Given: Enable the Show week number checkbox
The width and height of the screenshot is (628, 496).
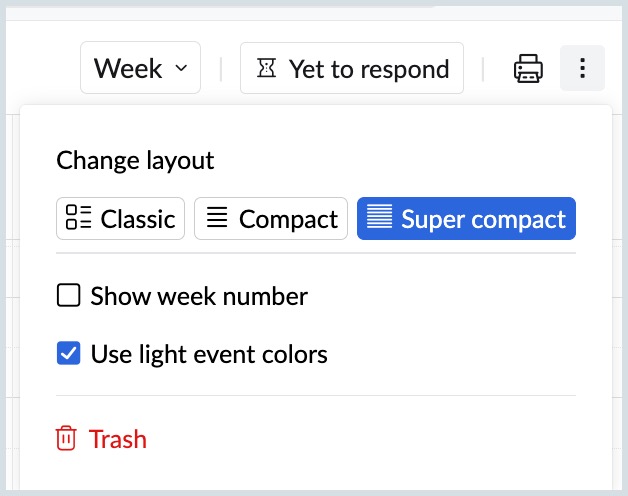Looking at the screenshot, I should point(68,296).
